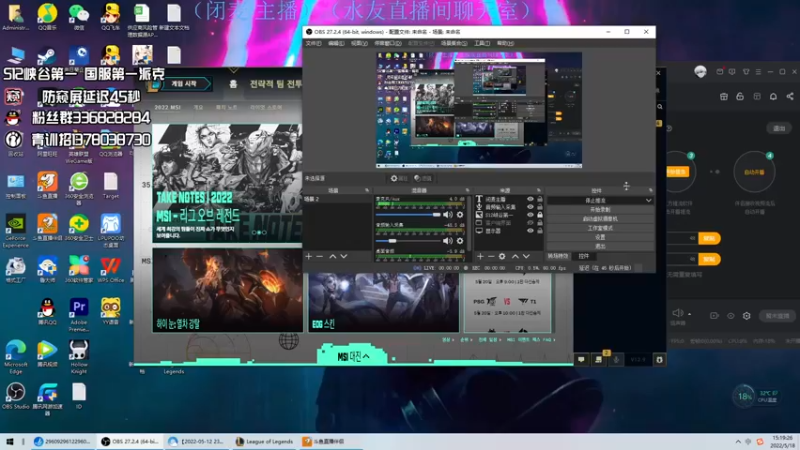The image size is (800, 450).
Task: Click start recording button in OBS controls
Action: [x=600, y=210]
